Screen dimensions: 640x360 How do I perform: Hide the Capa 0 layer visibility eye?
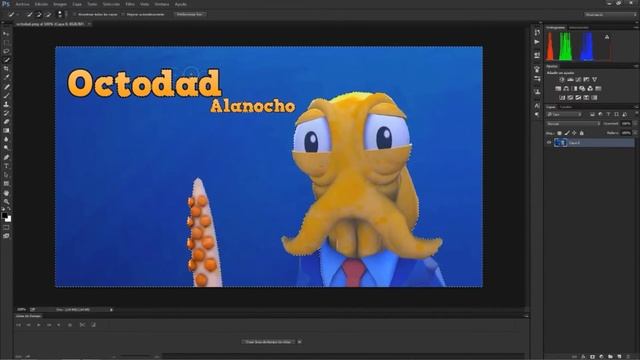pyautogui.click(x=549, y=142)
